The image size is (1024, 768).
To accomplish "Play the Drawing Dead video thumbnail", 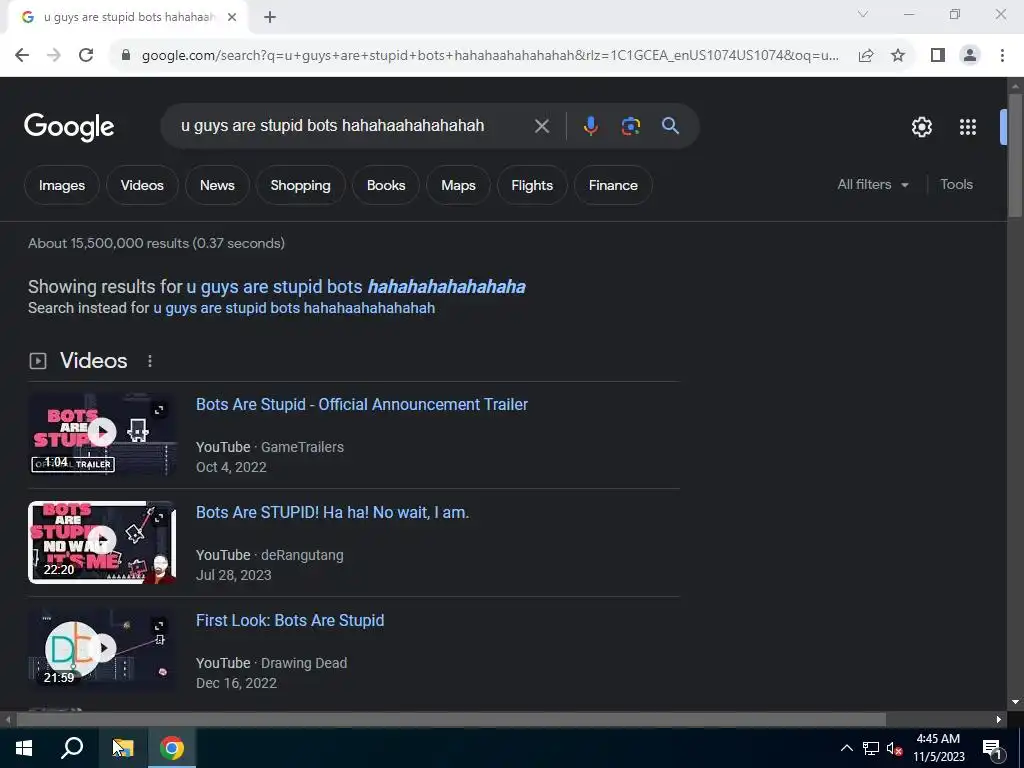I will click(103, 648).
